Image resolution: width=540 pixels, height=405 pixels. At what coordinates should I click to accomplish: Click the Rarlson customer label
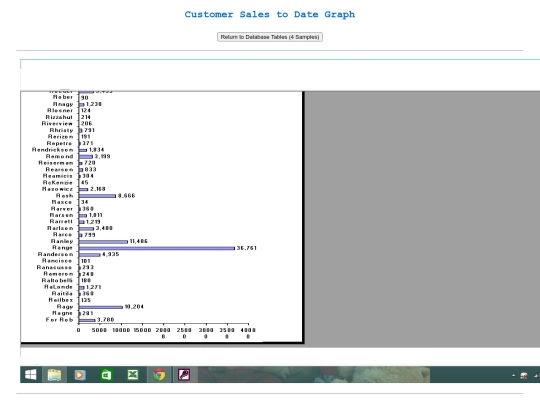[60, 228]
